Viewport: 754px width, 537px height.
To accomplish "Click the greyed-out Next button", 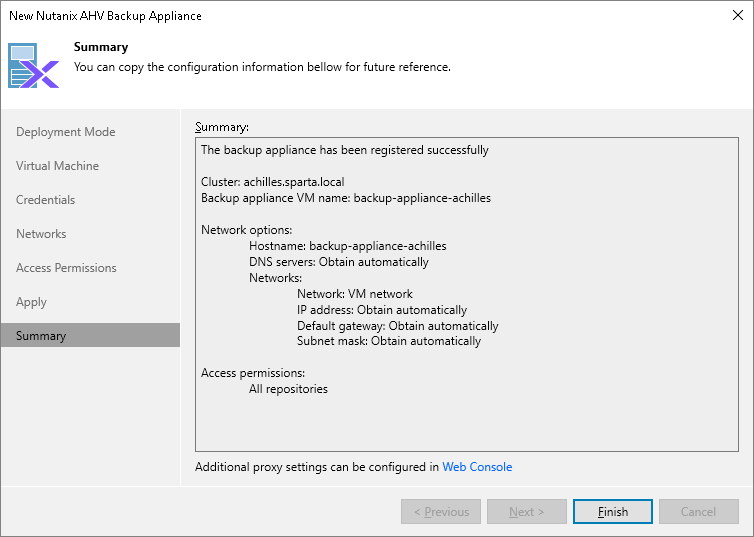I will (x=527, y=512).
